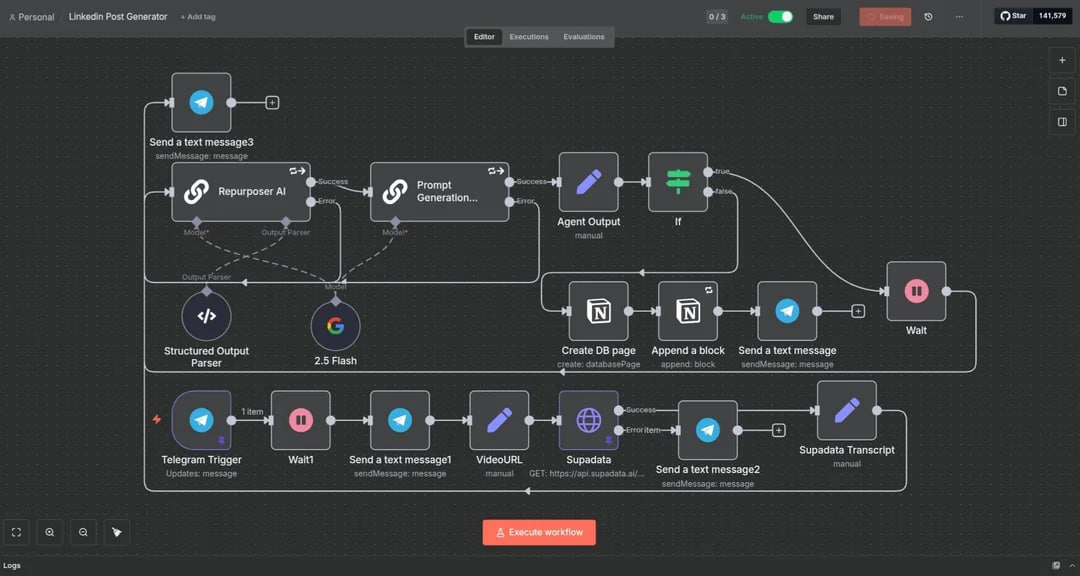Open the If condition node
This screenshot has width=1080, height=576.
tap(678, 182)
